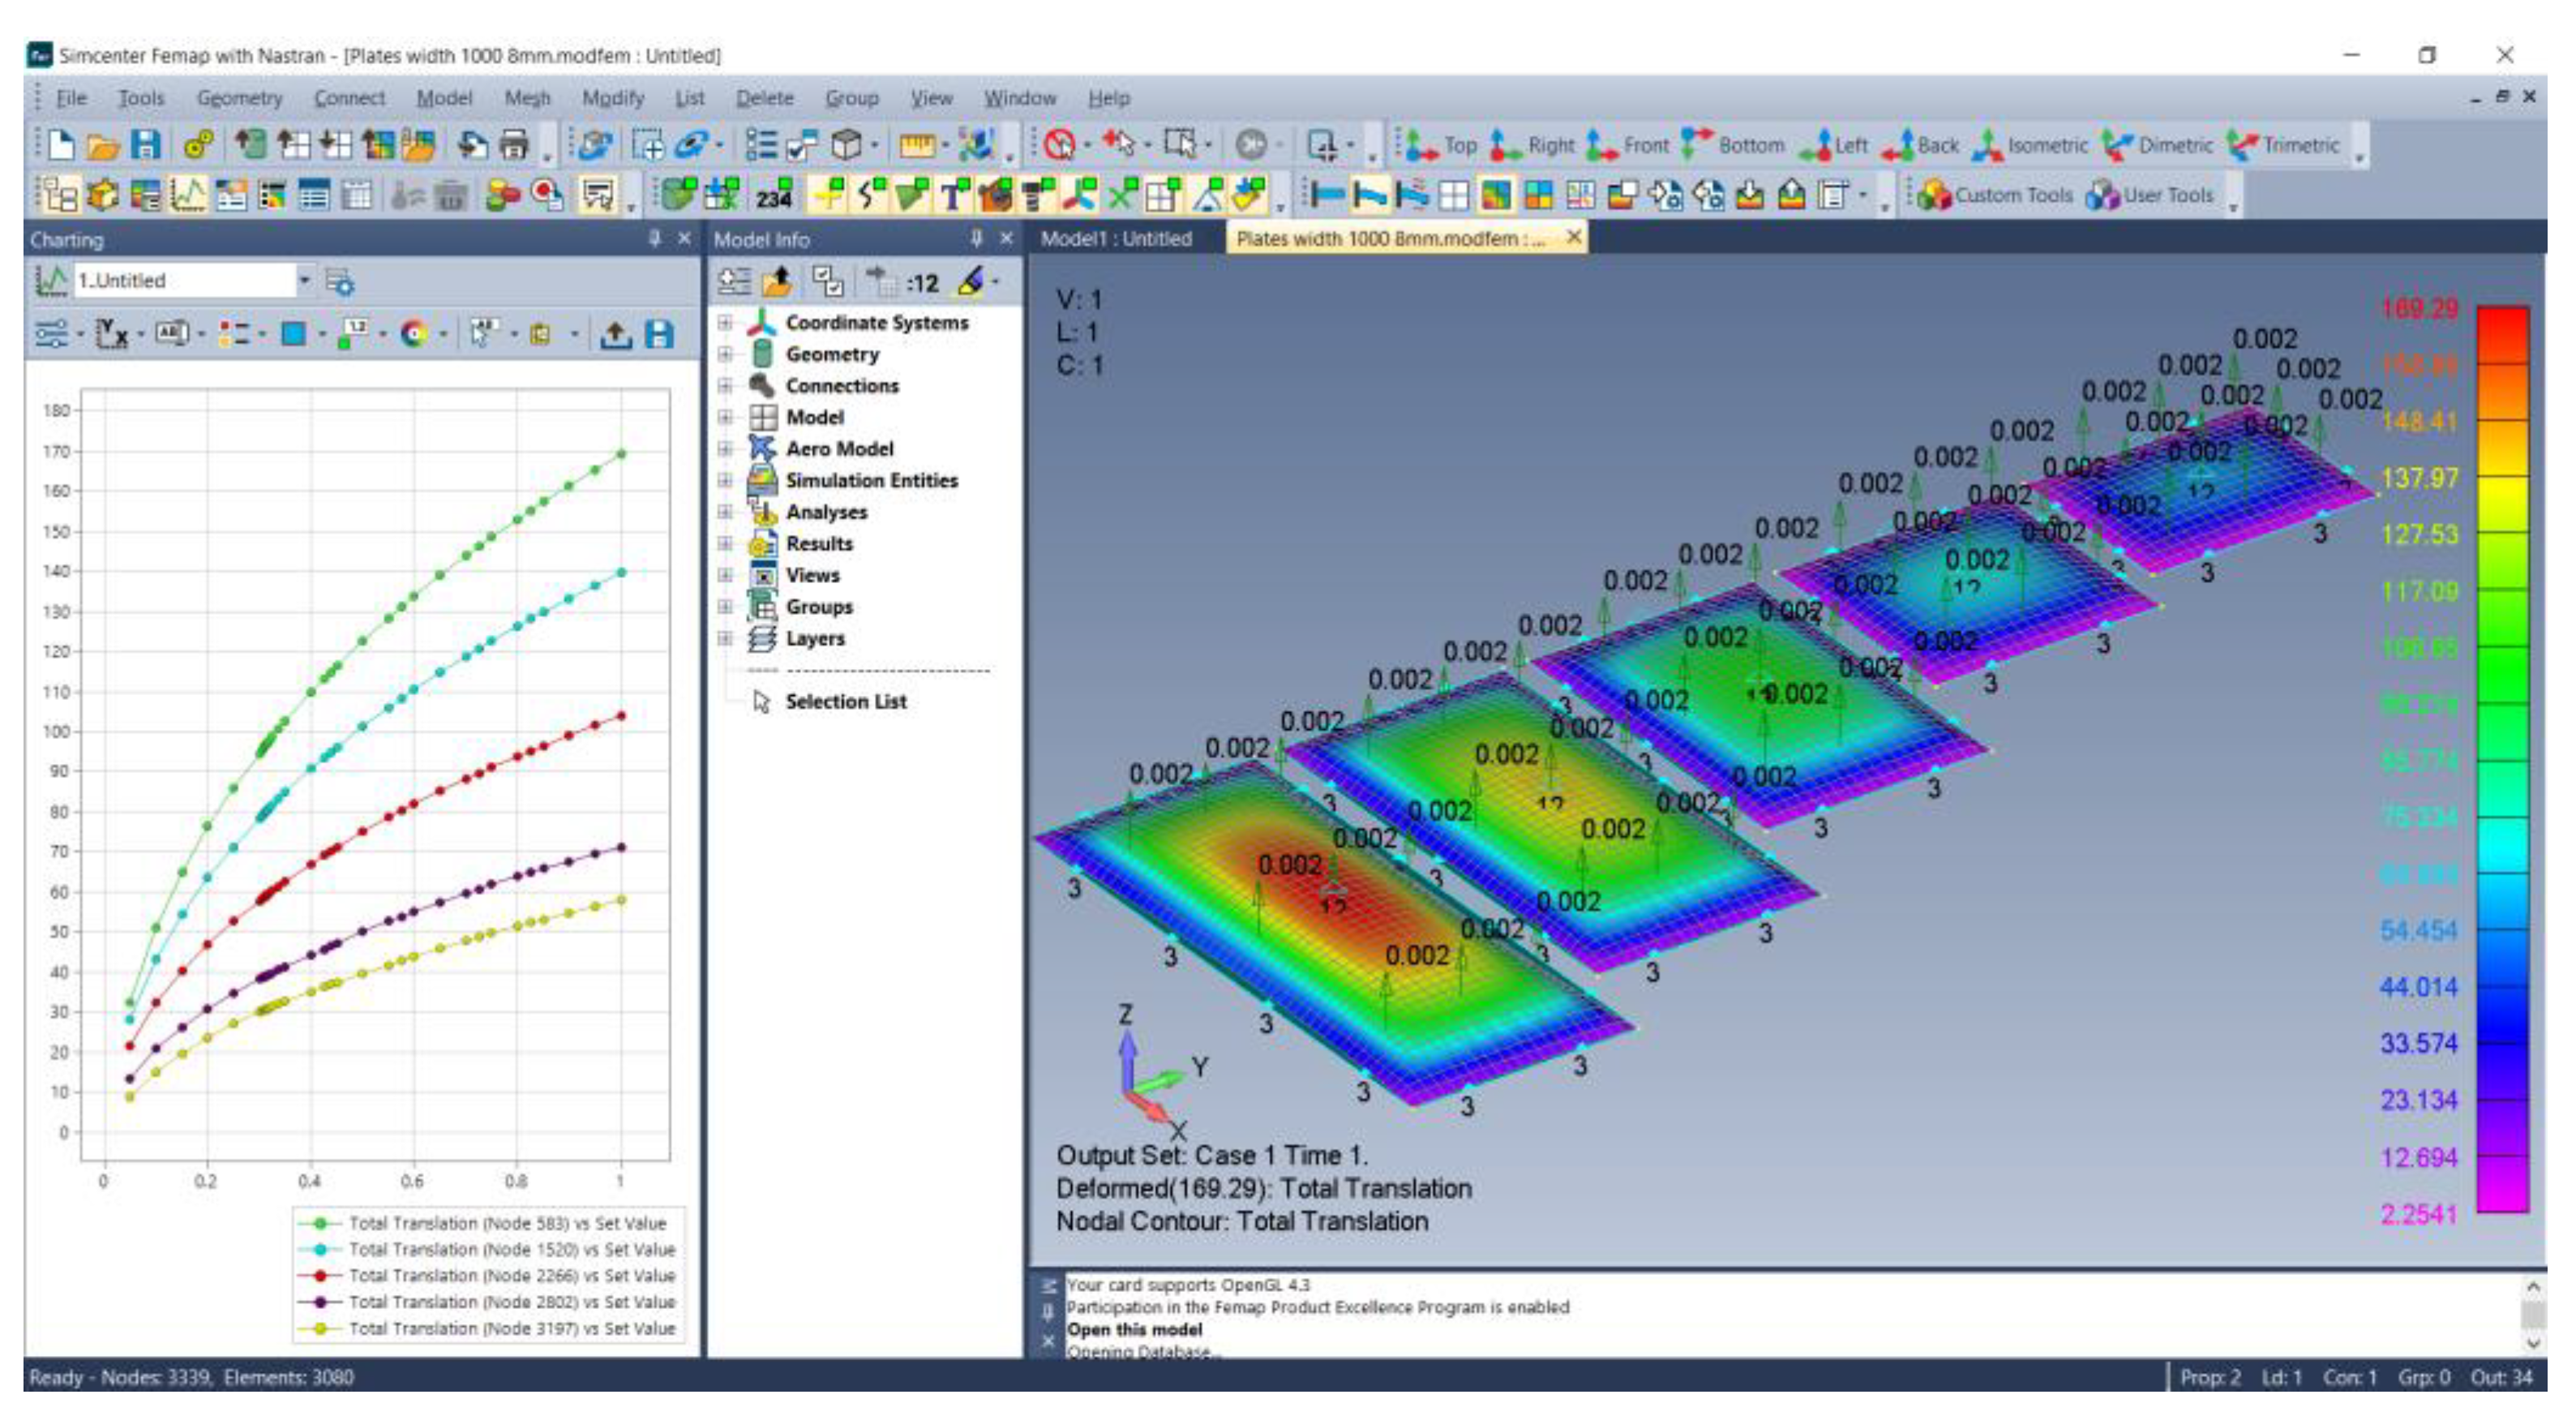Click the messages pane scrollbar

[x=2533, y=1315]
